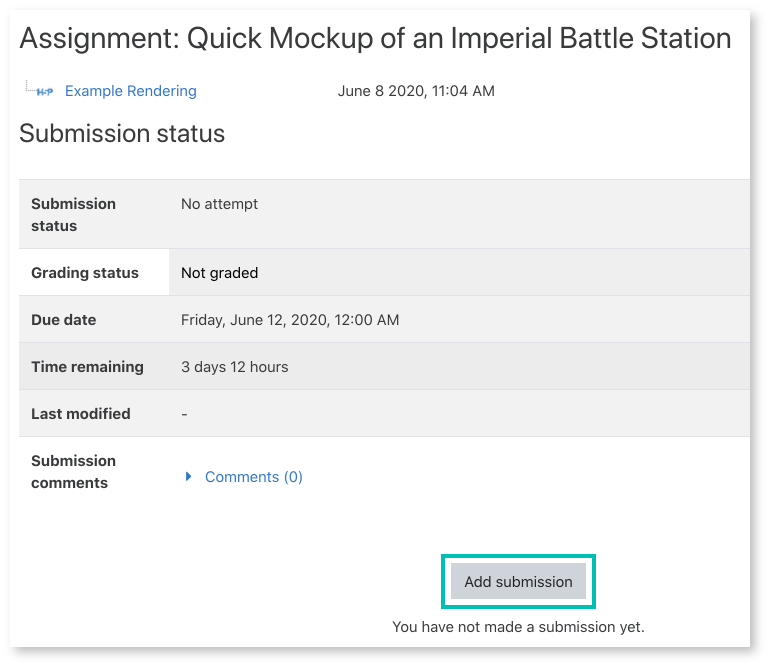Select the Submission status row label
Screen dimensions: 770x667
click(73, 214)
